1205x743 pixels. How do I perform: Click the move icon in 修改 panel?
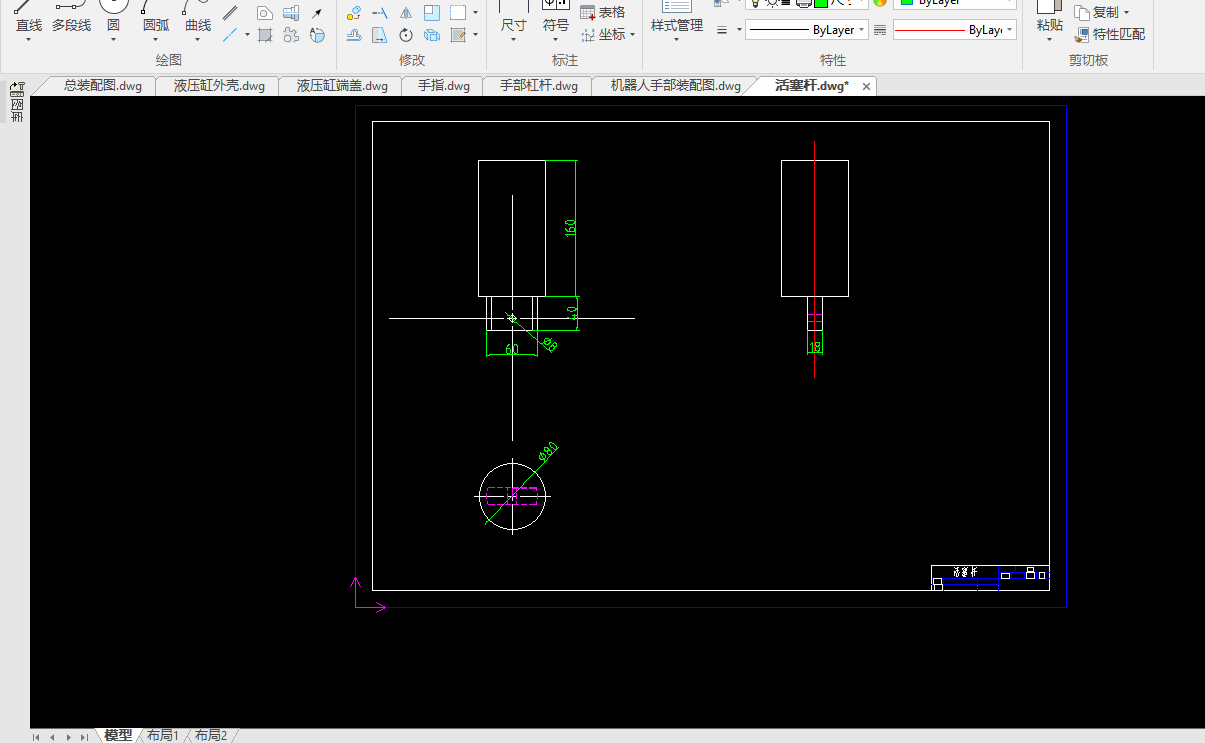[x=354, y=13]
